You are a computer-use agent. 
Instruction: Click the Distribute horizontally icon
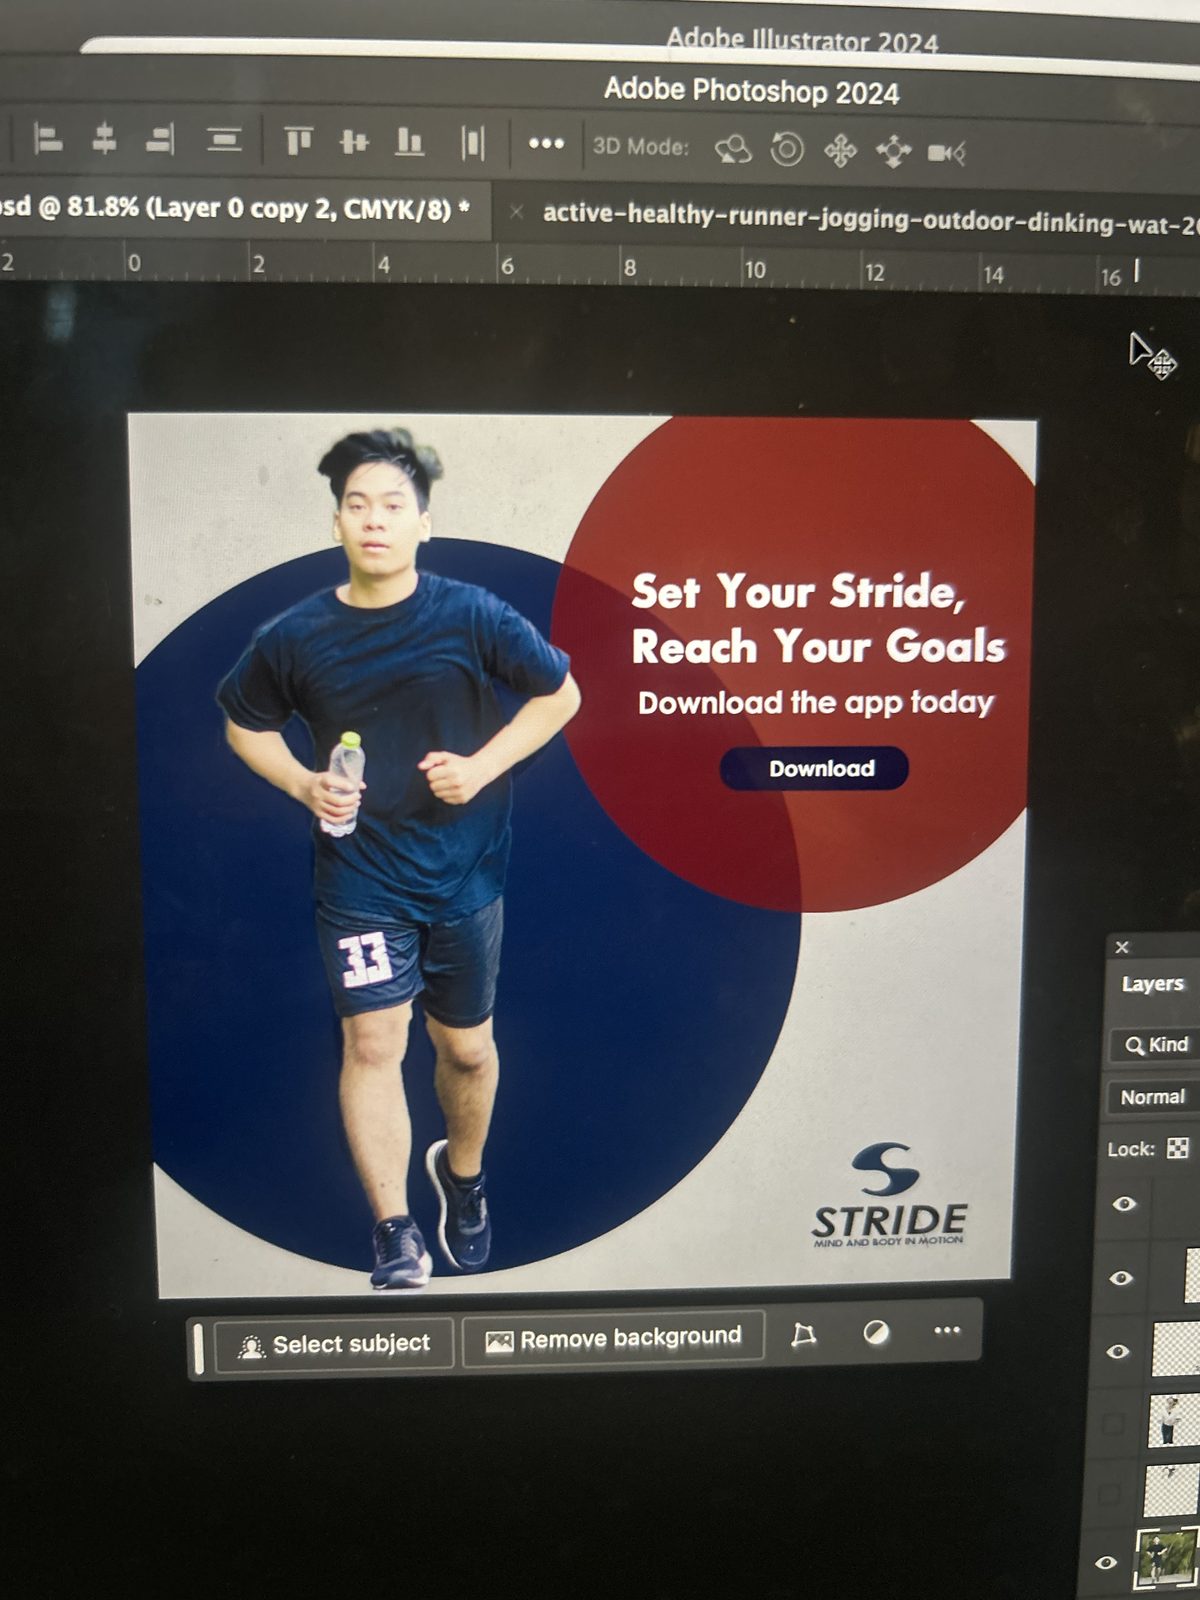[x=473, y=143]
